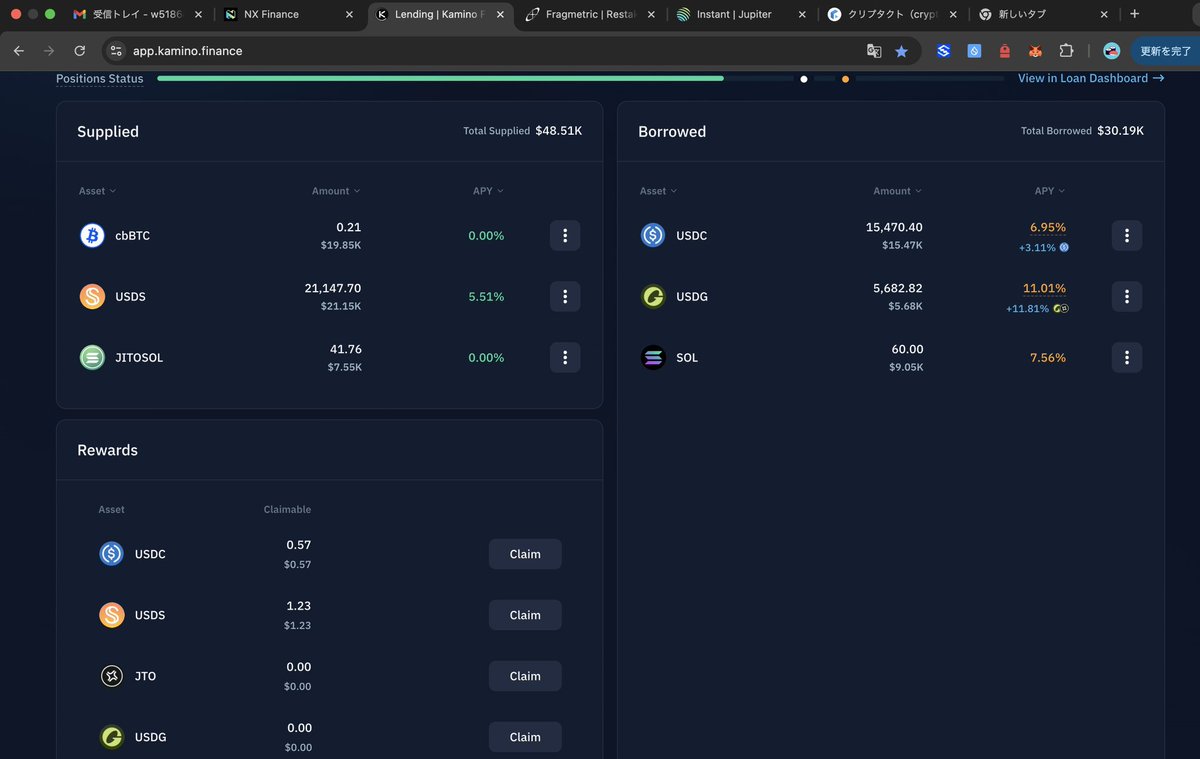Click the USDG borrow APY 11.01%
The image size is (1200, 759).
tap(1044, 288)
